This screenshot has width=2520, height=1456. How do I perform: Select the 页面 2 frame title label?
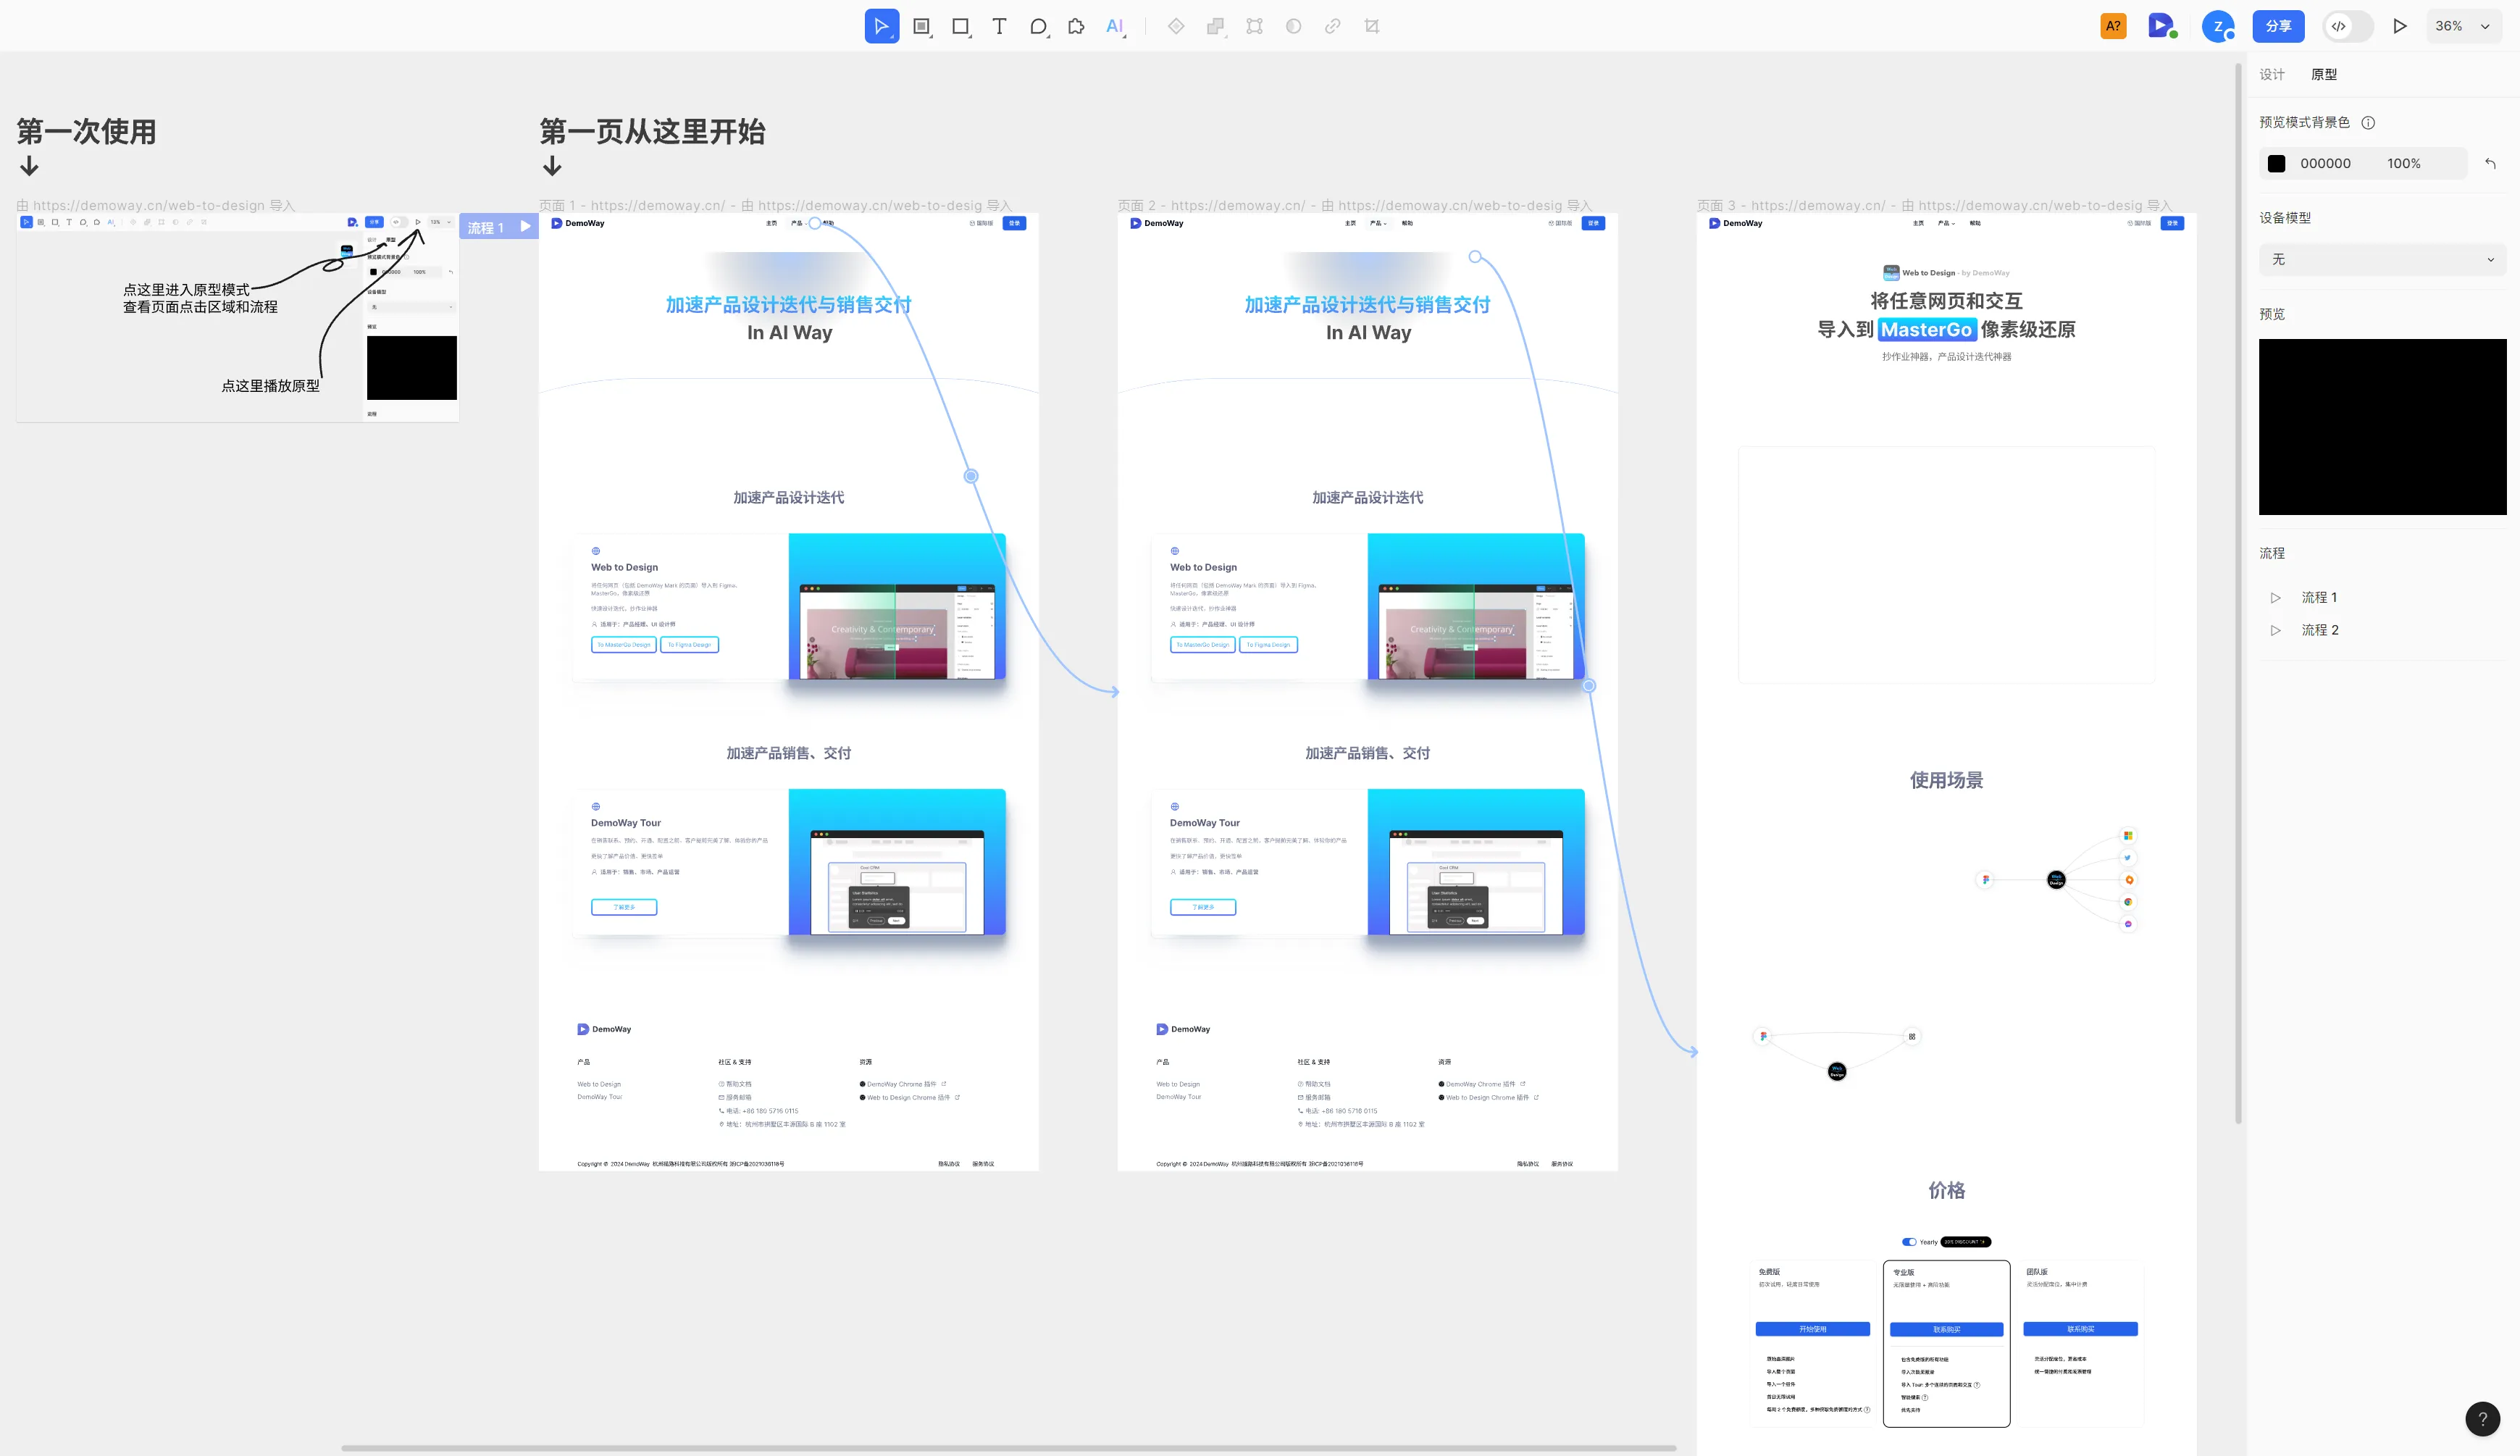click(1354, 205)
